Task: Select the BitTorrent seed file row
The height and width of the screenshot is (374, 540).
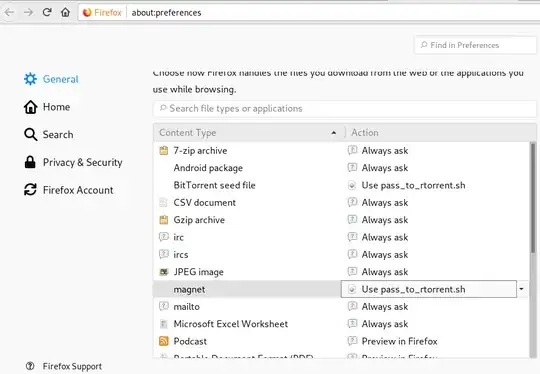Action: tap(342, 186)
